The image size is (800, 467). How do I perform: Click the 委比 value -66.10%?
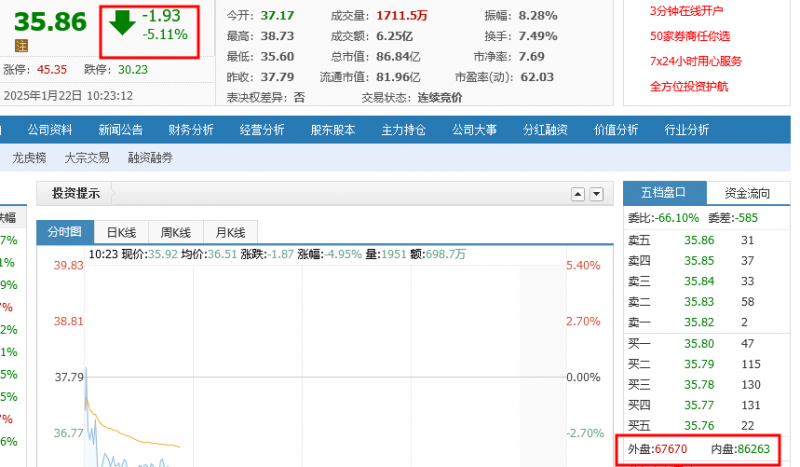(x=677, y=218)
